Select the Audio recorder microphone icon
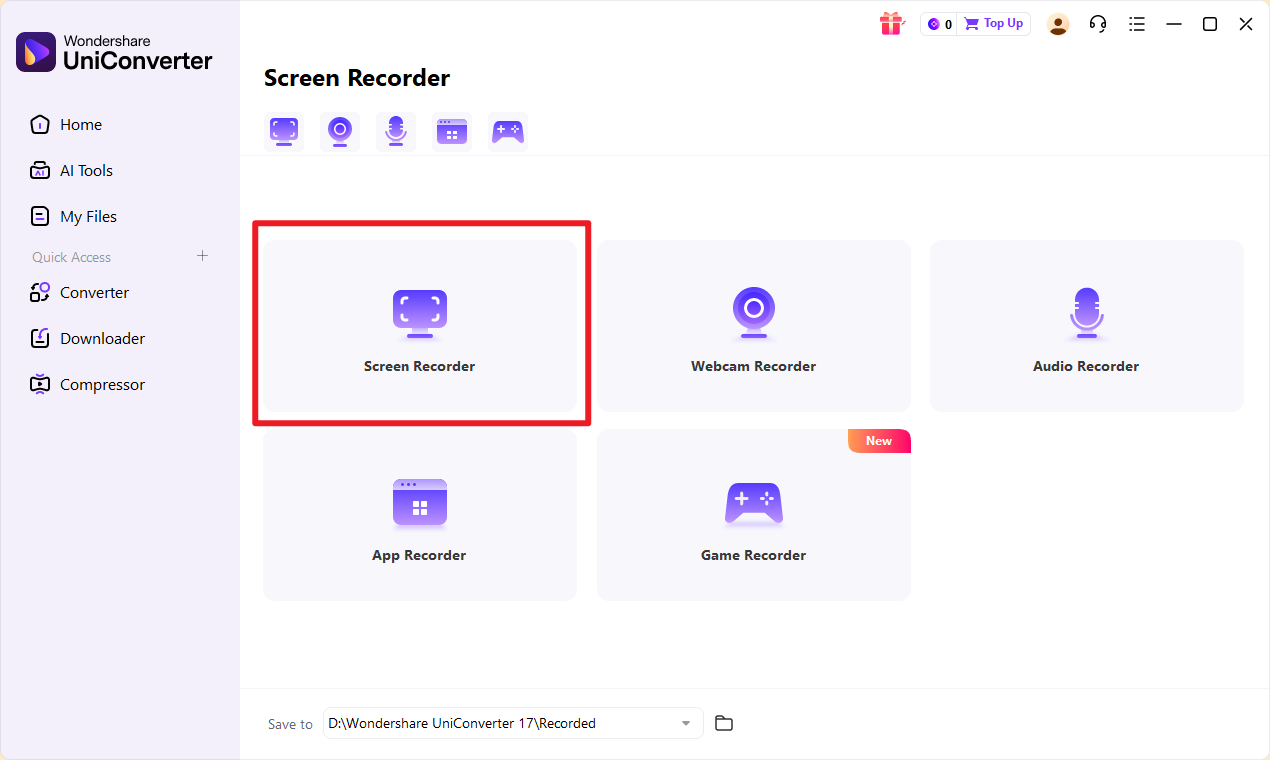 395,131
